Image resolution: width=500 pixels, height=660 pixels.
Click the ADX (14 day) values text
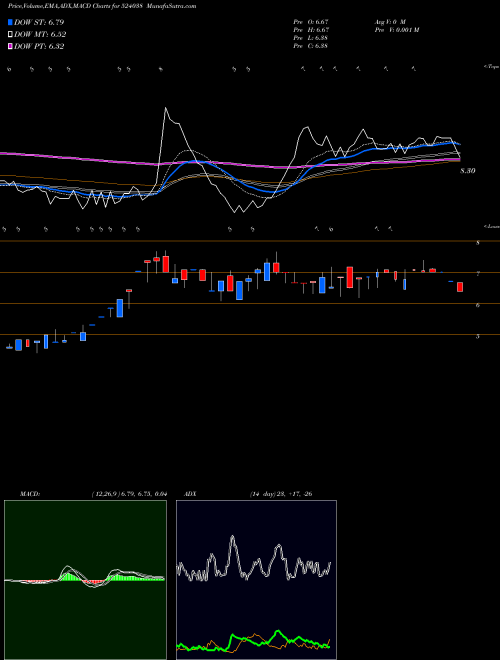click(281, 494)
